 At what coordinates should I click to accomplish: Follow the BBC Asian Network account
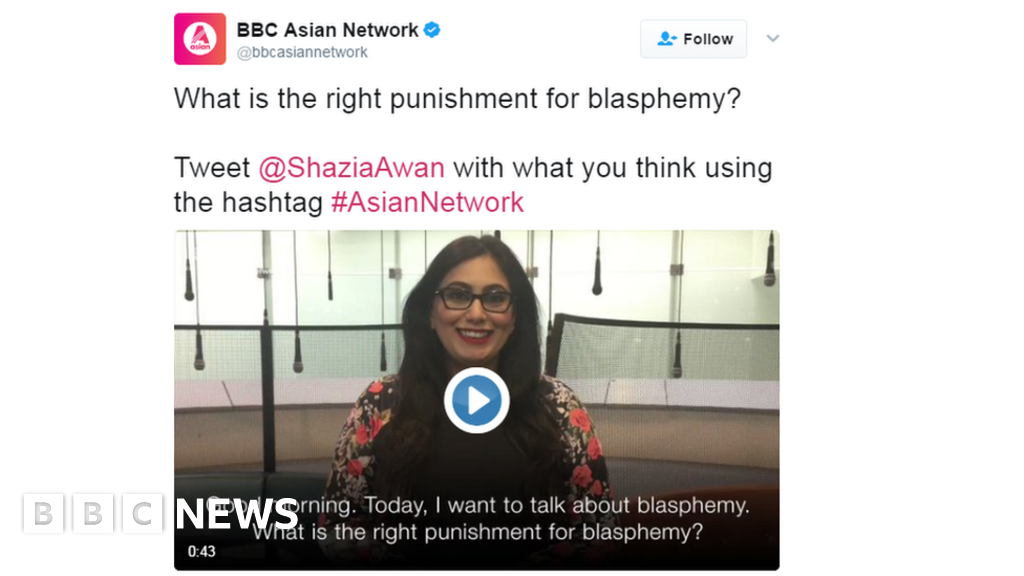coord(694,39)
